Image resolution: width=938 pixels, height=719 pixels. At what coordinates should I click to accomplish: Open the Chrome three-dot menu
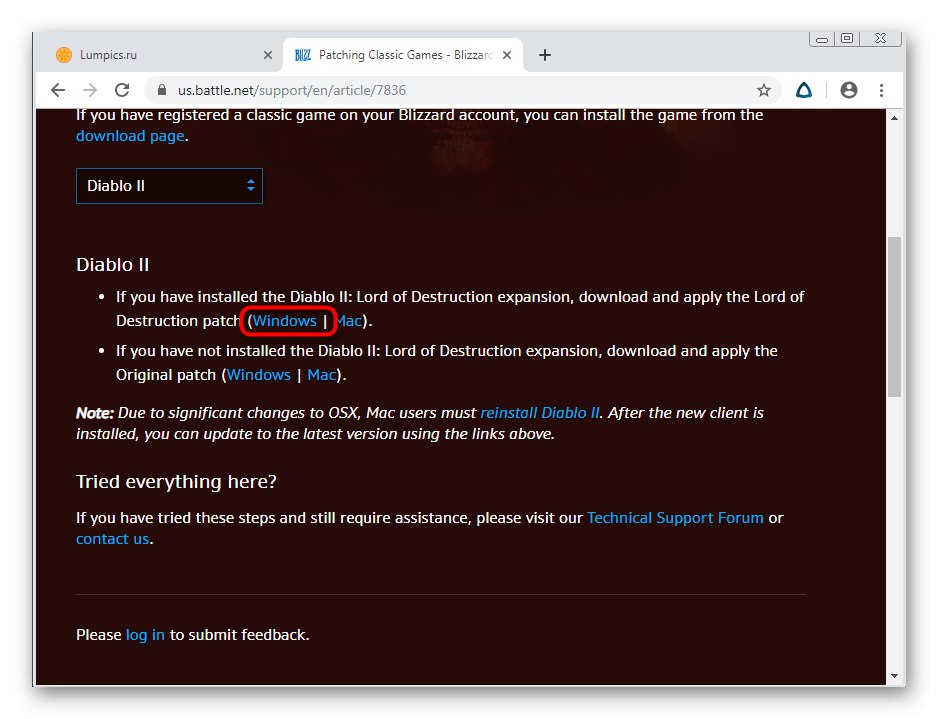[881, 90]
